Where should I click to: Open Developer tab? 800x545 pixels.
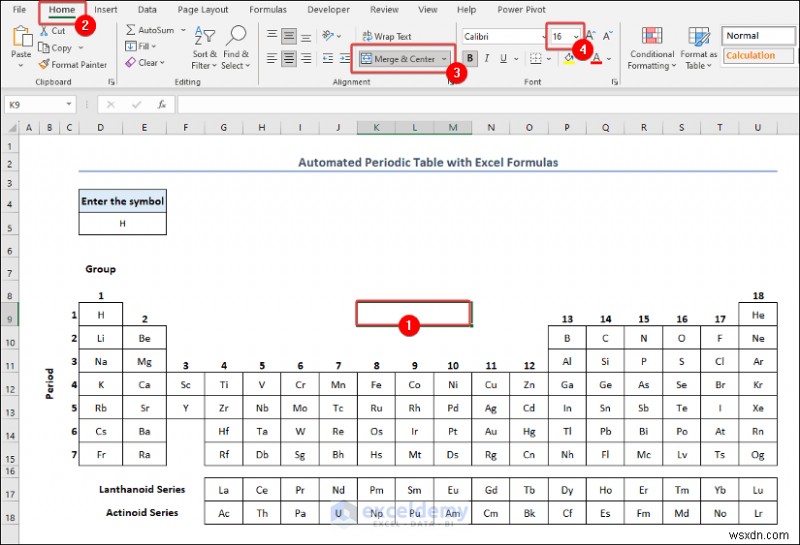(x=329, y=9)
